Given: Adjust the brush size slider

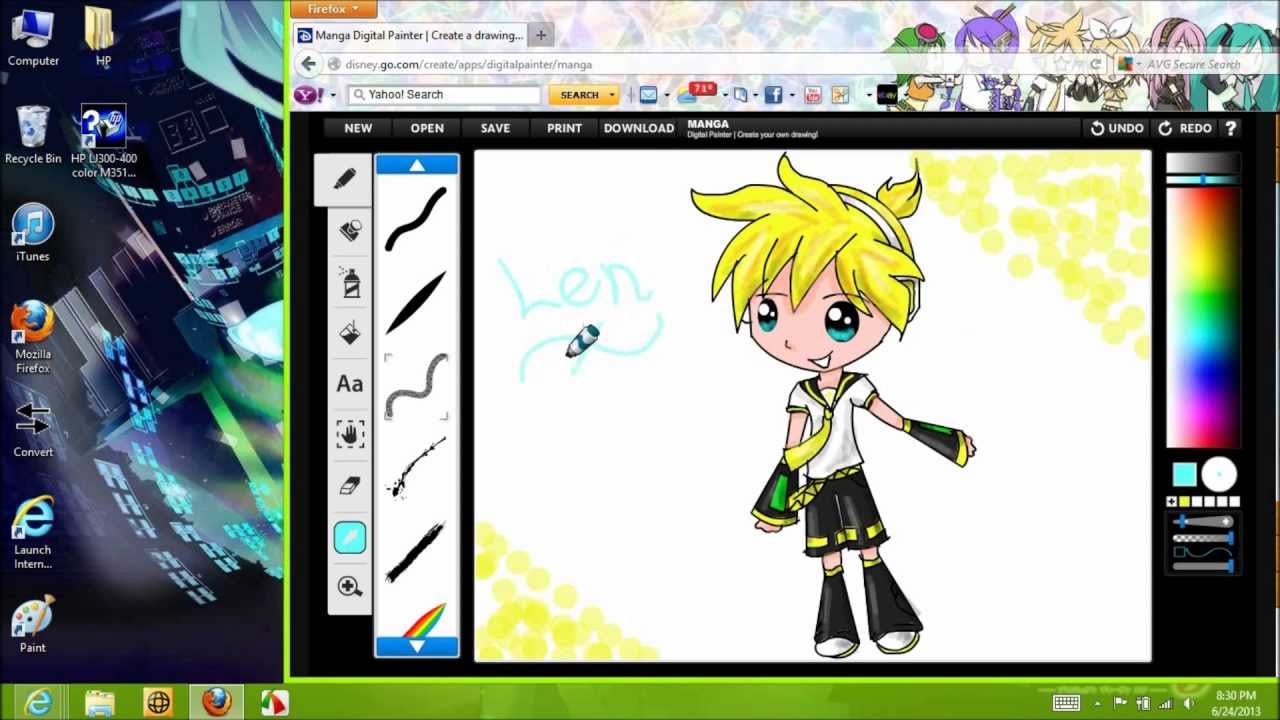Looking at the screenshot, I should coord(1203,523).
